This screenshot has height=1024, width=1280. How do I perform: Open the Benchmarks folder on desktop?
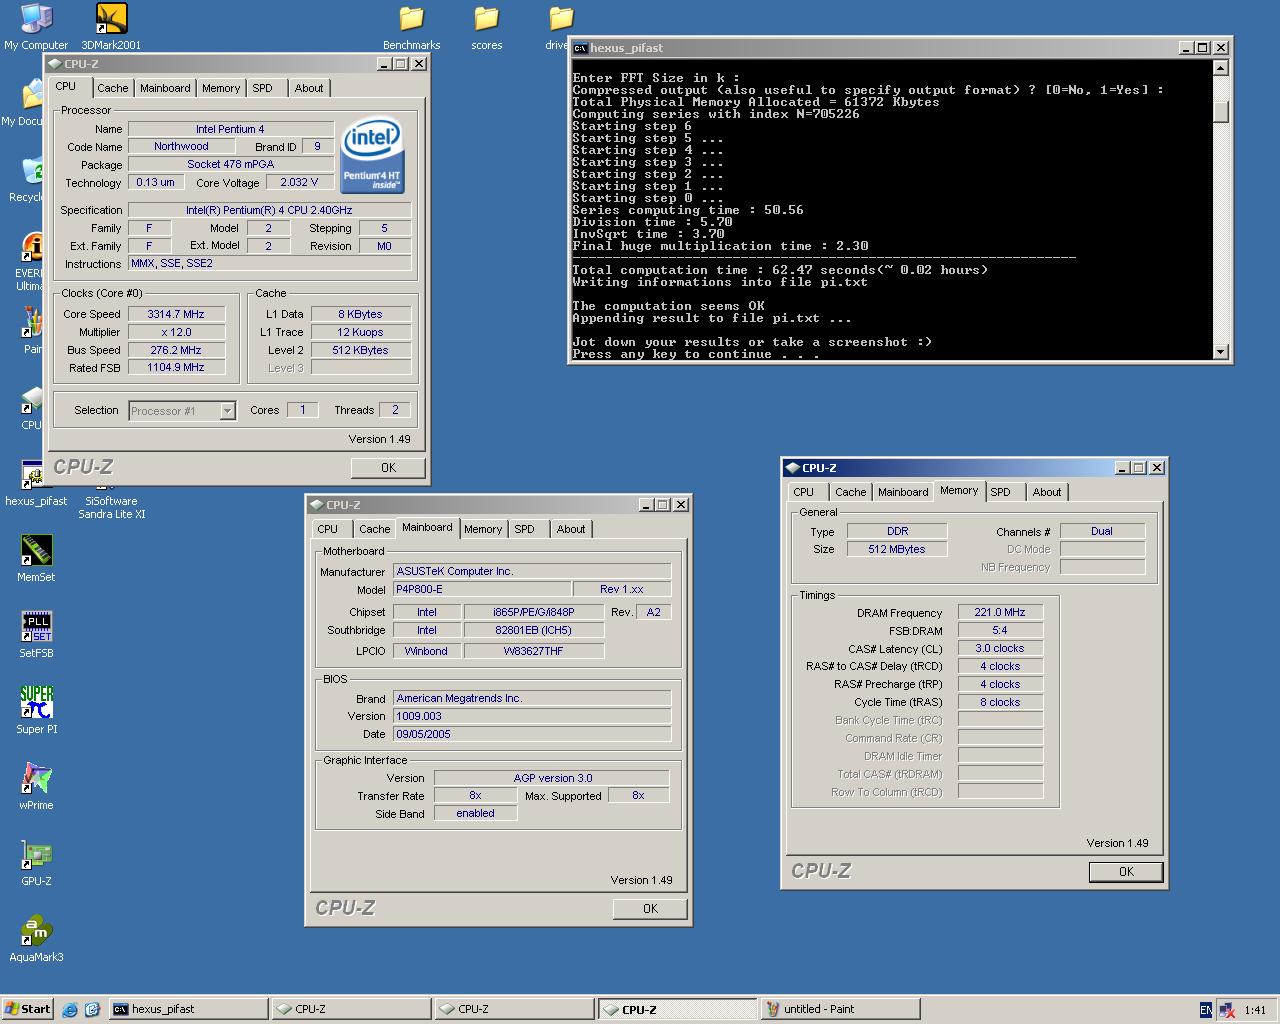click(411, 27)
